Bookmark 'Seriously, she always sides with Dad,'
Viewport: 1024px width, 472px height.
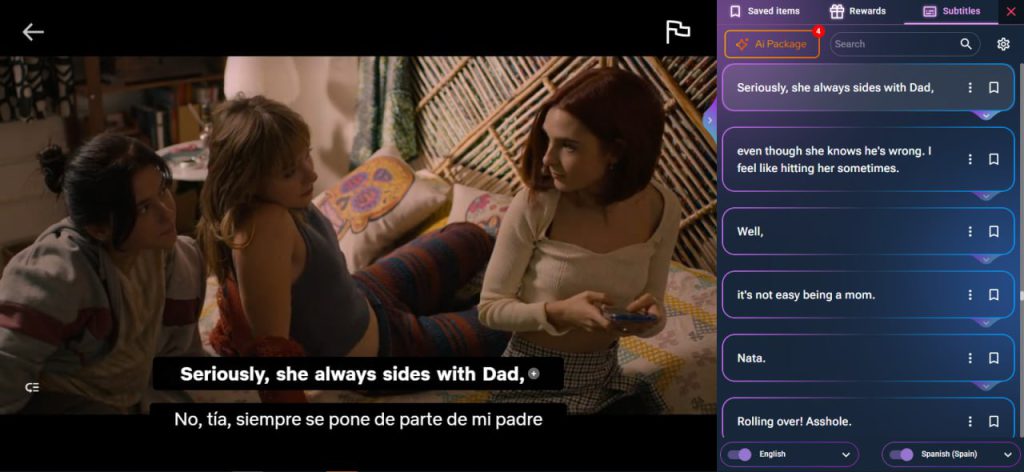coord(993,87)
